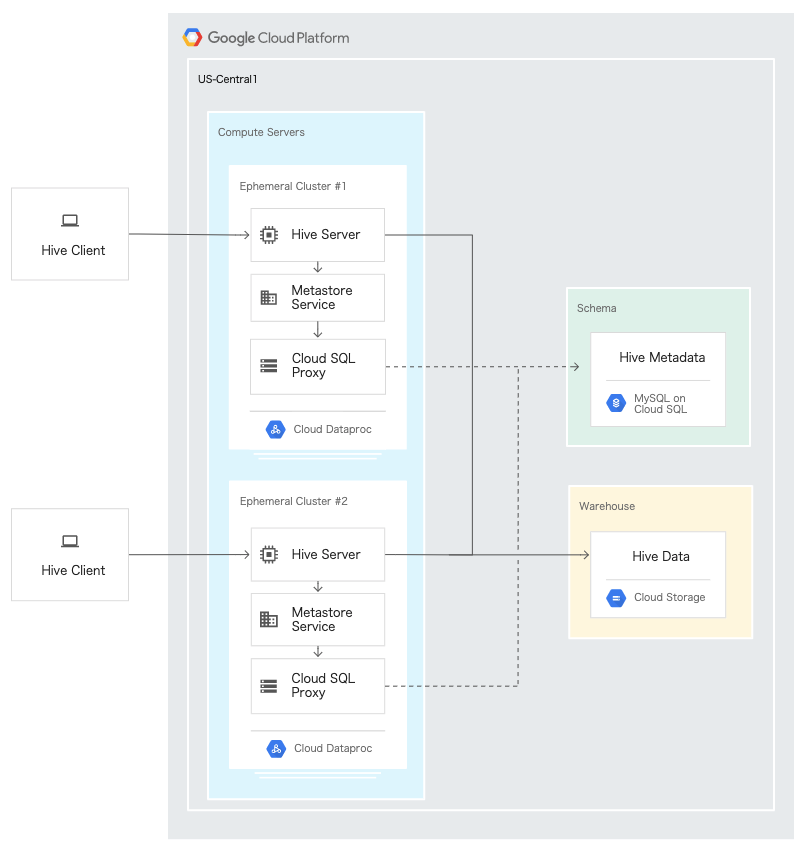Screen dimensions: 807x850
Task: Click the Cloud Dataproc caption in Cluster #1
Action: click(332, 429)
